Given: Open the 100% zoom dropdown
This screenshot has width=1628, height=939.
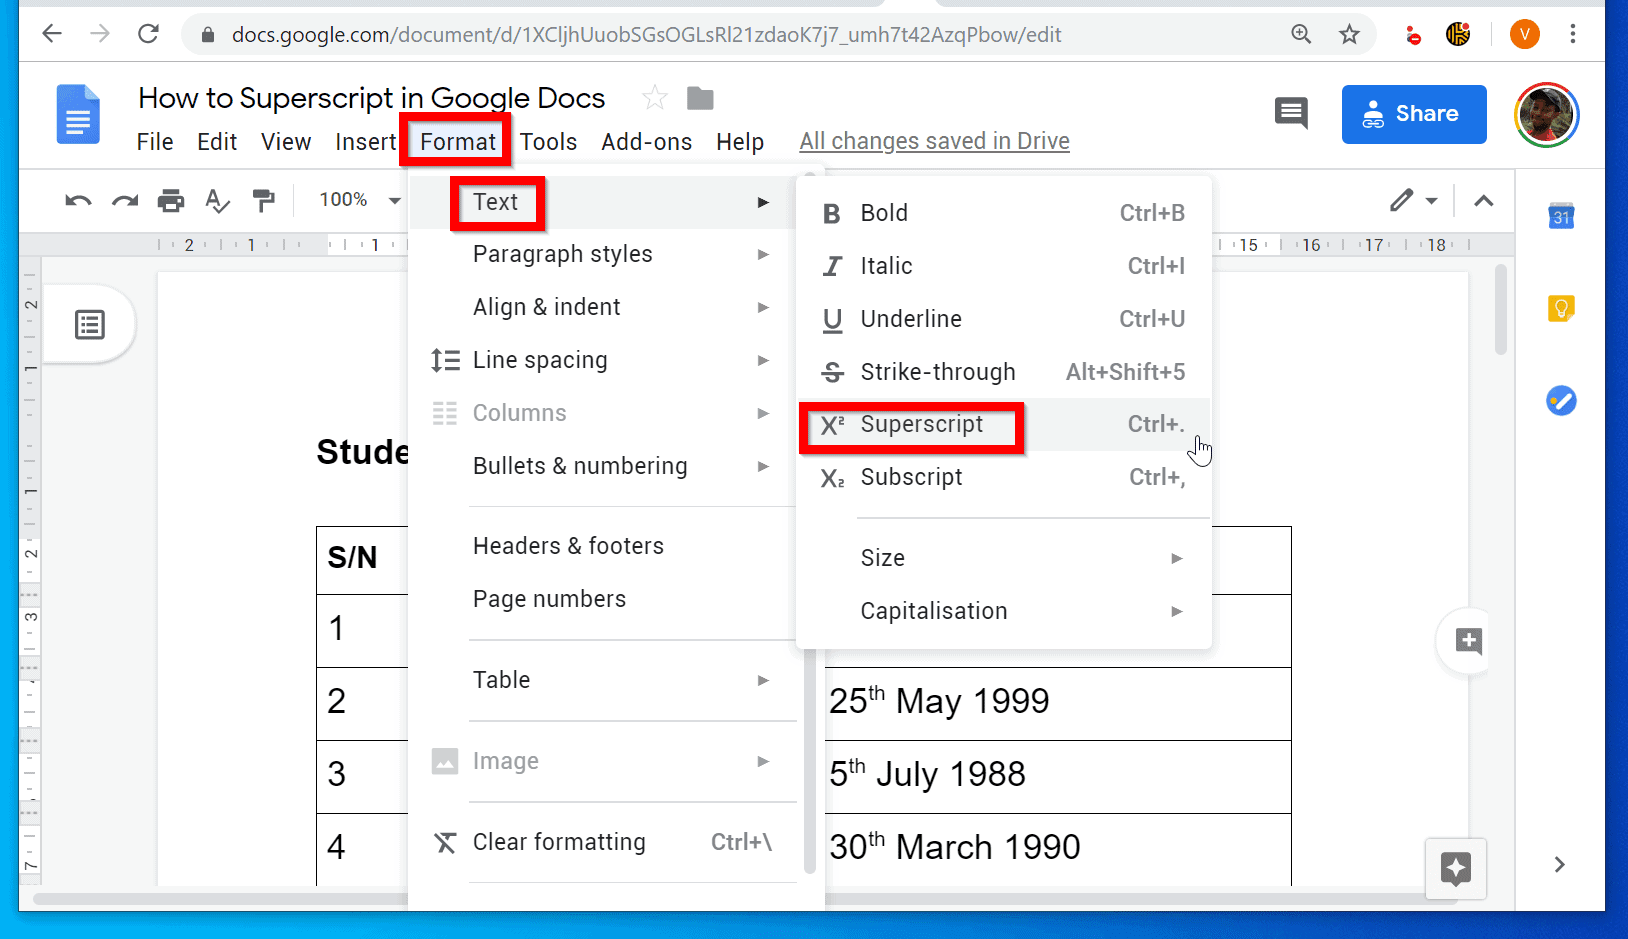Looking at the screenshot, I should point(360,200).
